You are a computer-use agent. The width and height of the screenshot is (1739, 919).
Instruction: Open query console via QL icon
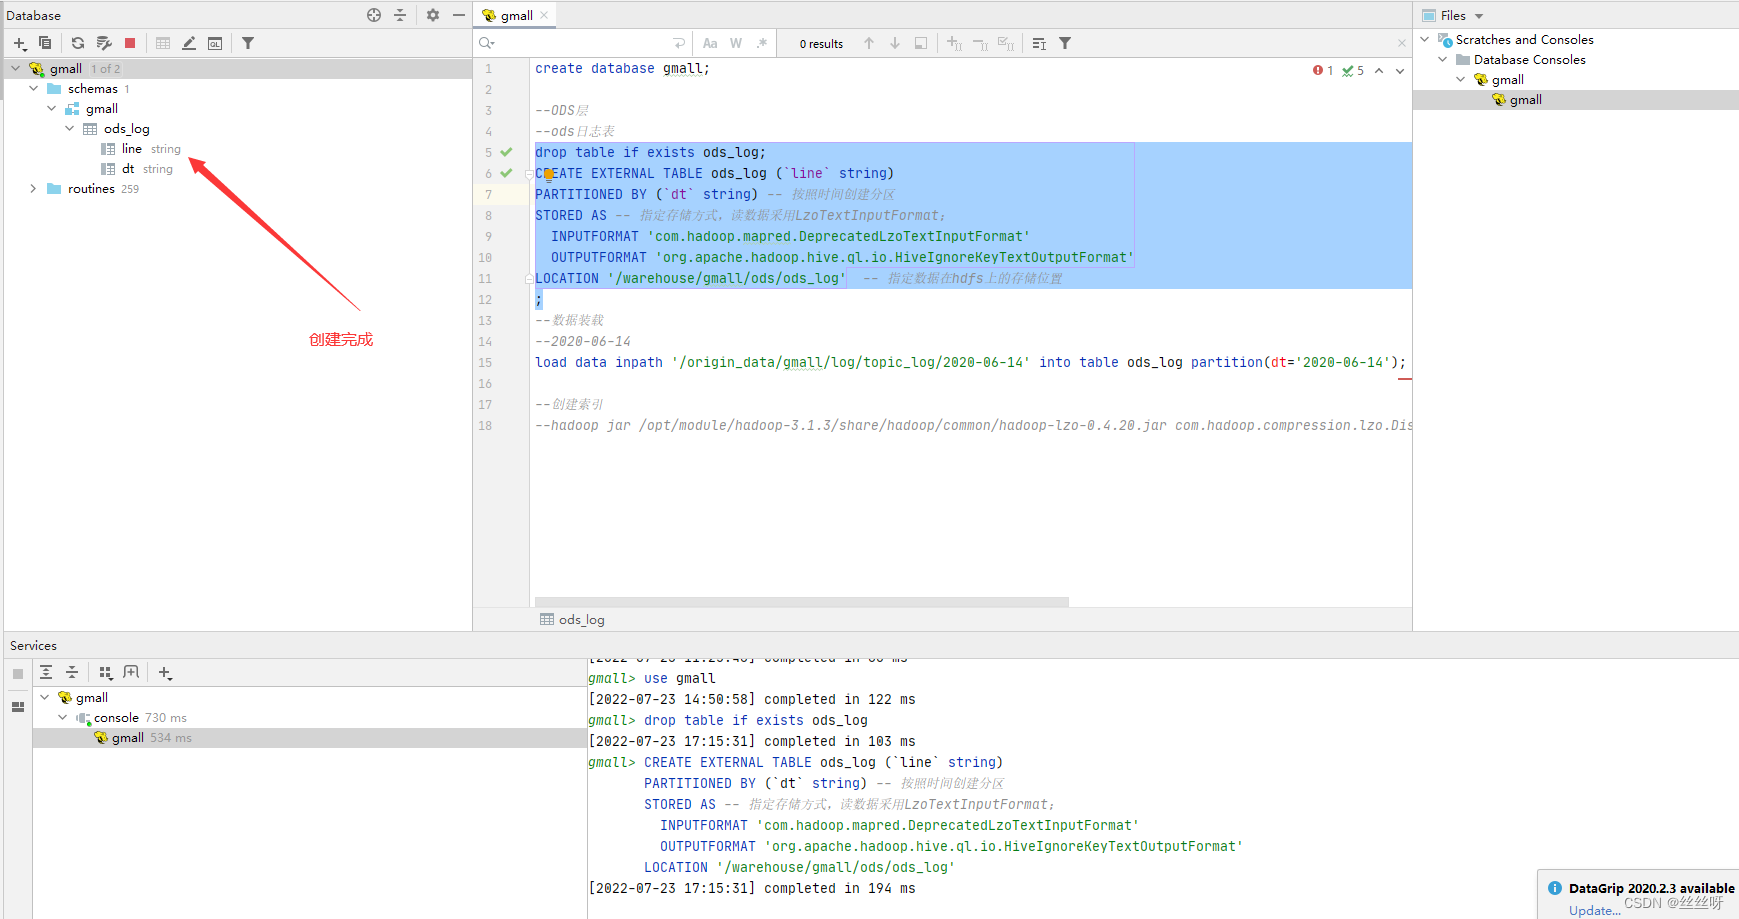coord(215,43)
